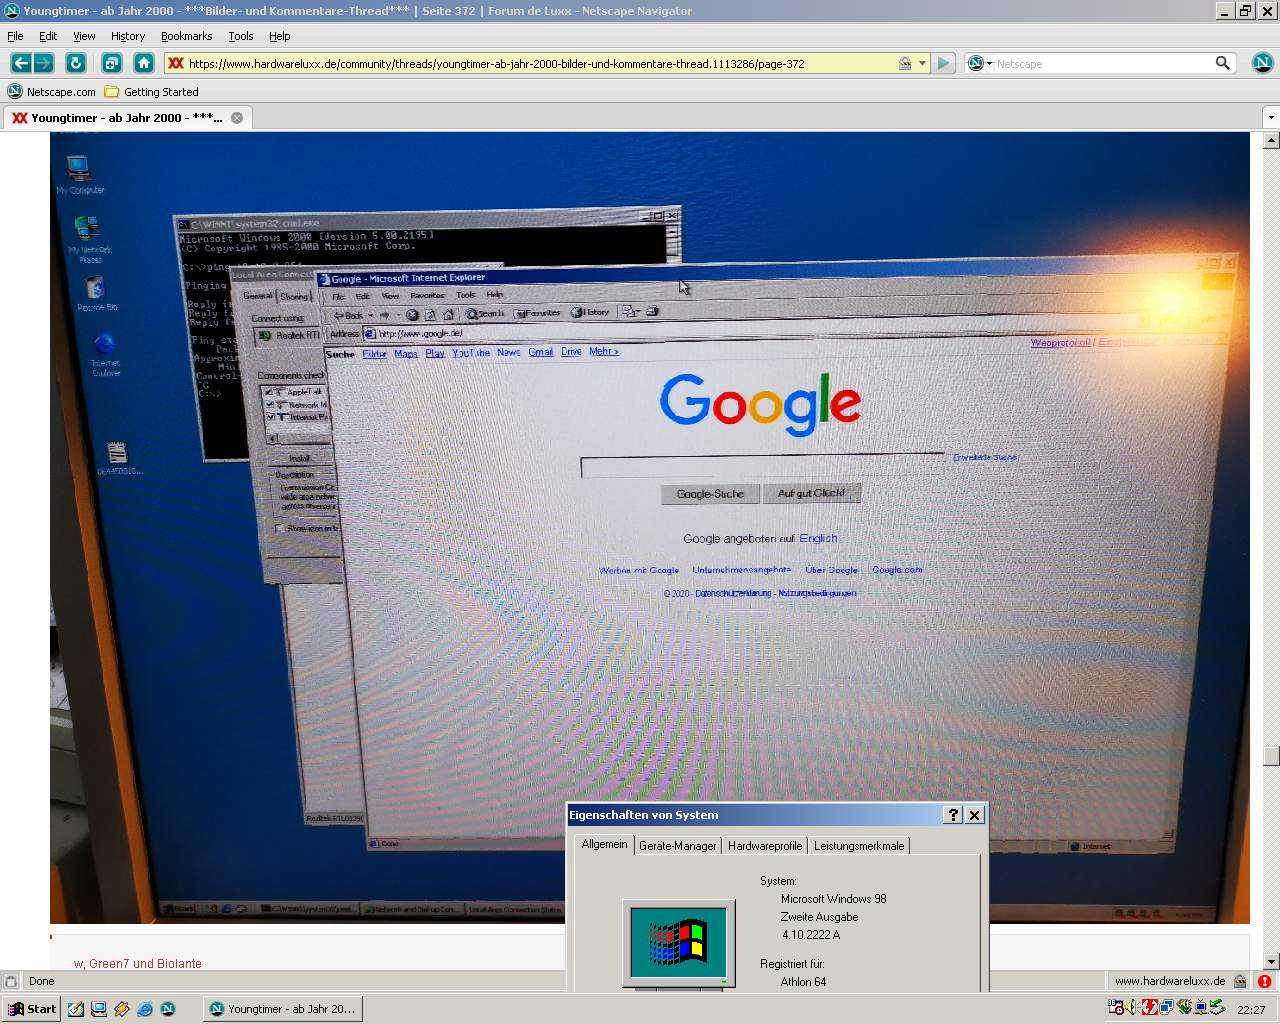The width and height of the screenshot is (1280, 1024).
Task: Close the Youngtimer tab with its X
Action: coord(237,117)
